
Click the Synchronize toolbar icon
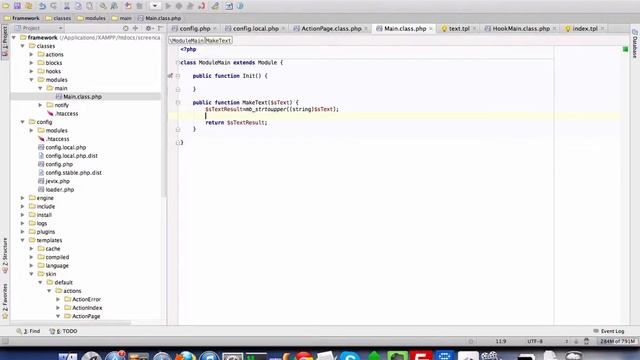point(29,6)
